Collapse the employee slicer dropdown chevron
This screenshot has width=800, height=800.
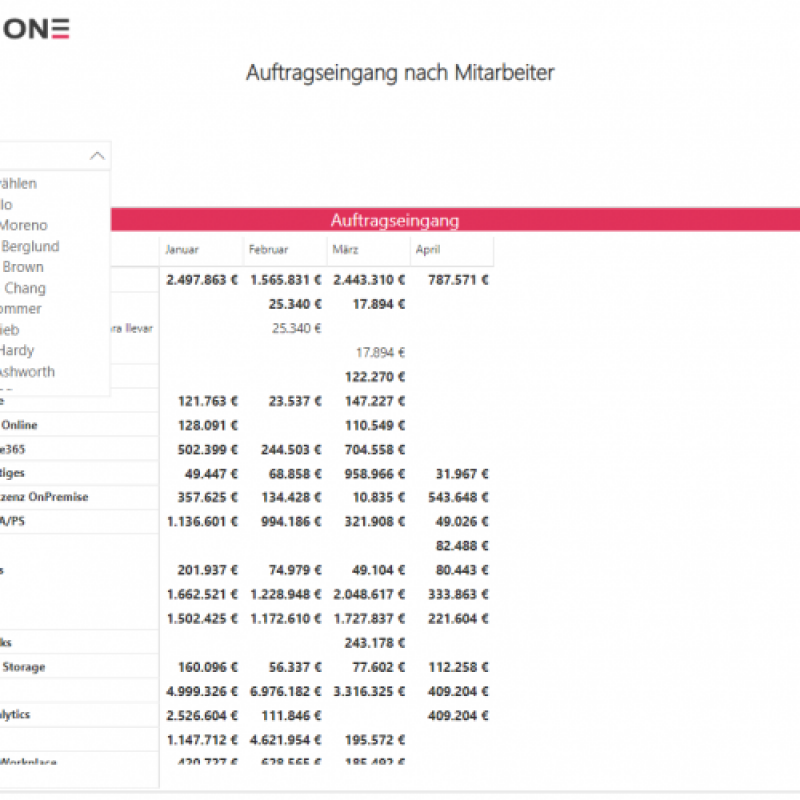click(97, 156)
